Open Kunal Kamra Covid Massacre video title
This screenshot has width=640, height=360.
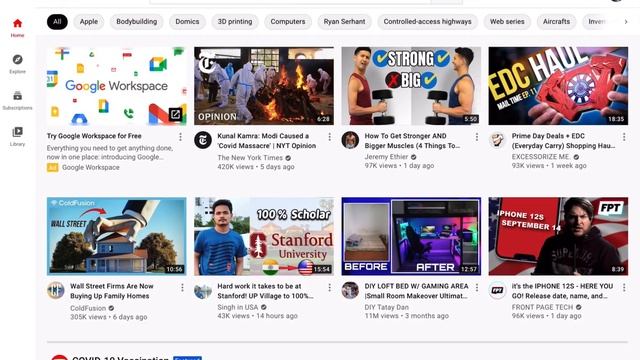267,141
